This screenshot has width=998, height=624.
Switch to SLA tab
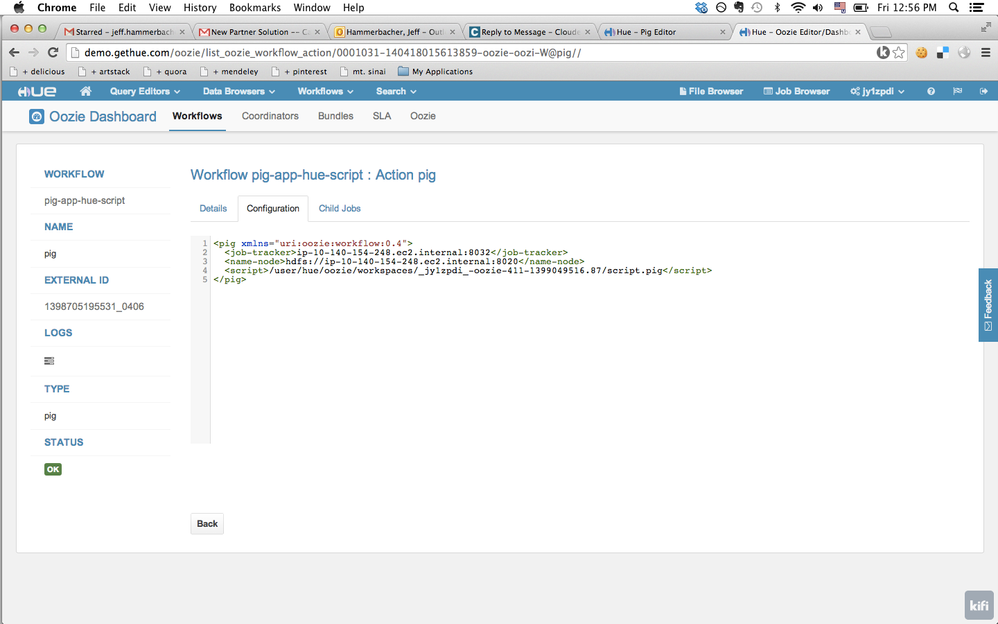tap(382, 116)
